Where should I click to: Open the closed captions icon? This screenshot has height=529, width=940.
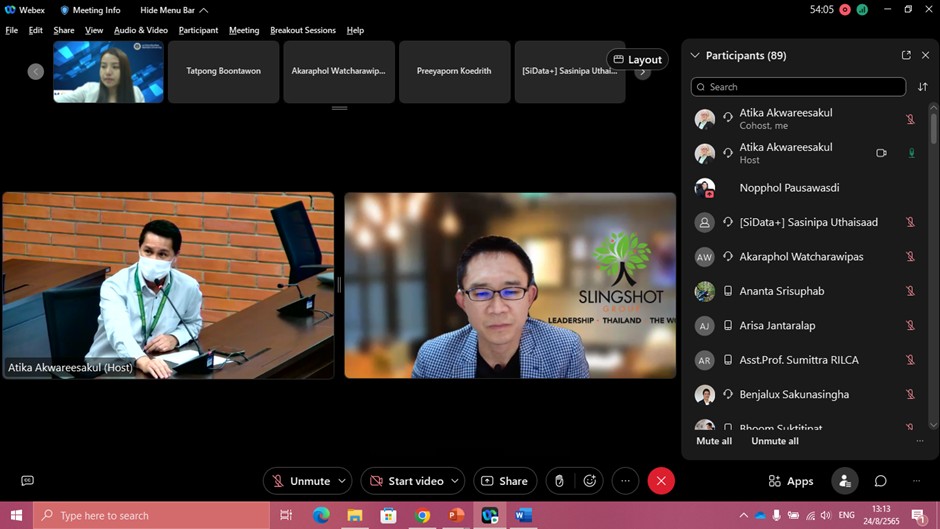pos(27,481)
